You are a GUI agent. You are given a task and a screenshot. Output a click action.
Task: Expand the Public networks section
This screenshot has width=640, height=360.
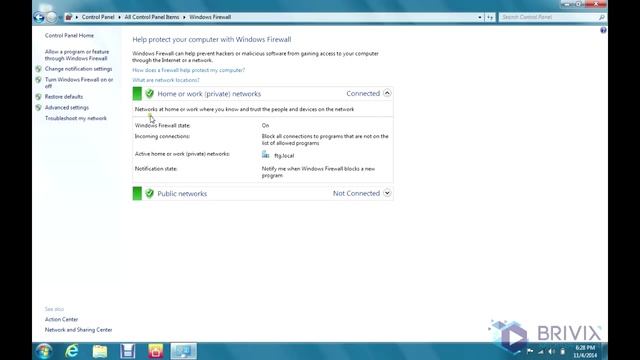click(x=387, y=193)
